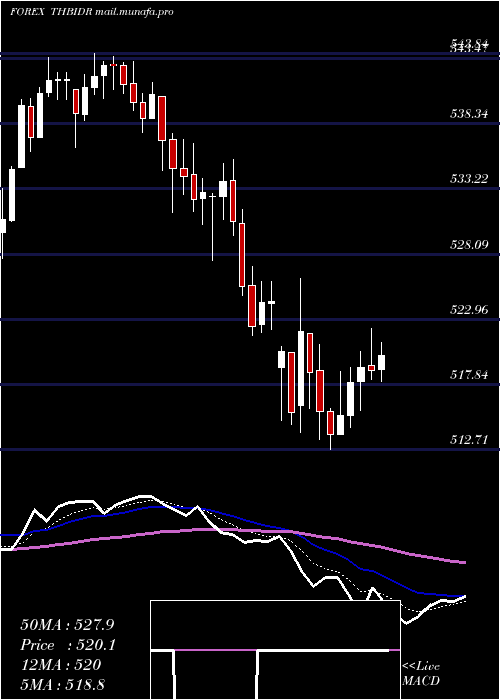Image resolution: width=500 pixels, height=700 pixels.
Task: Click the 512.71 price level label
Action: click(x=468, y=440)
